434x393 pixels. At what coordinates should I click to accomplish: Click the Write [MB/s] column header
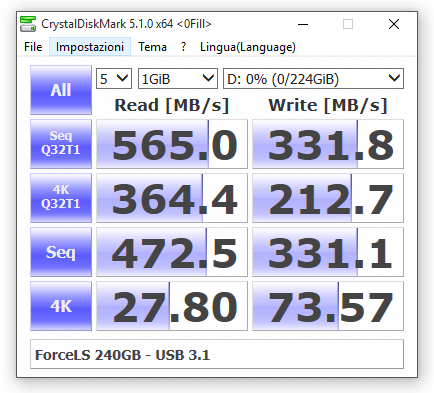coord(328,105)
